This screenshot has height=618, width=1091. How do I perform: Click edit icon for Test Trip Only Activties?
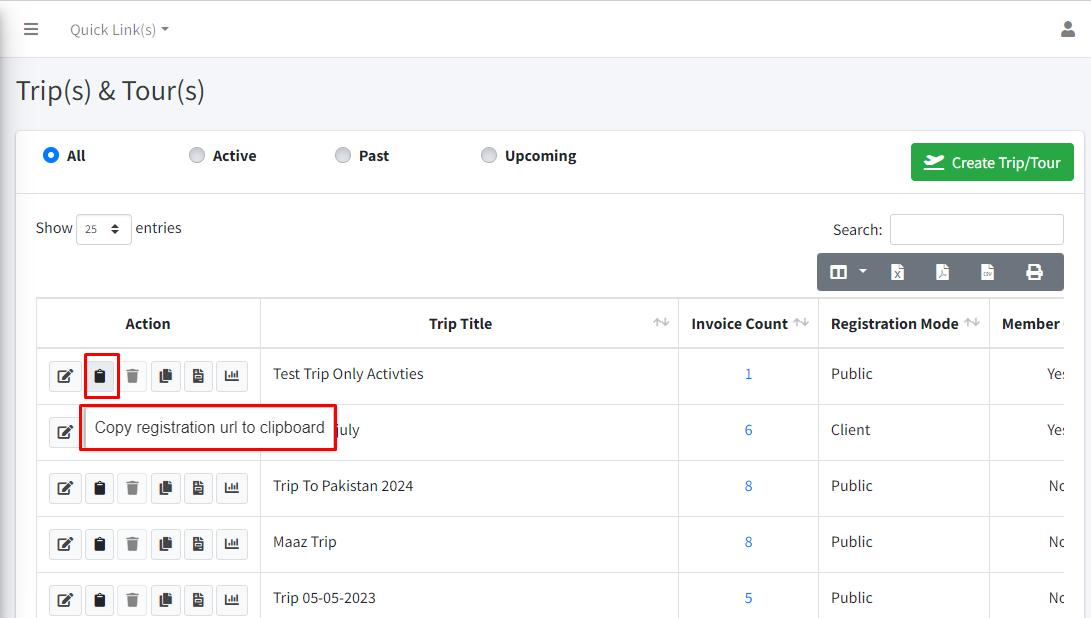[x=65, y=376]
